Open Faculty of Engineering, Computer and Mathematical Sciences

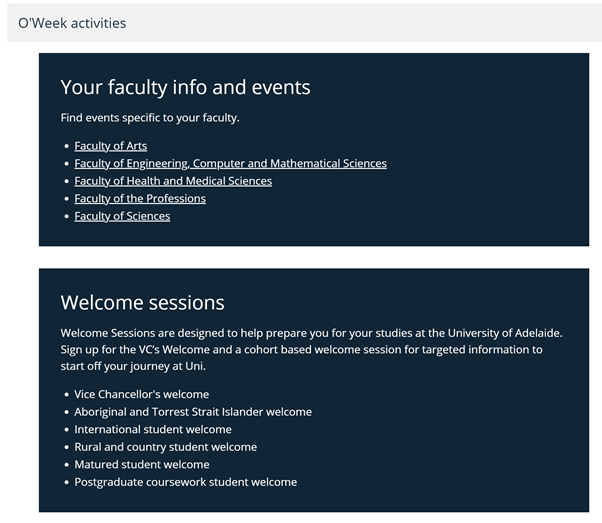click(x=230, y=164)
